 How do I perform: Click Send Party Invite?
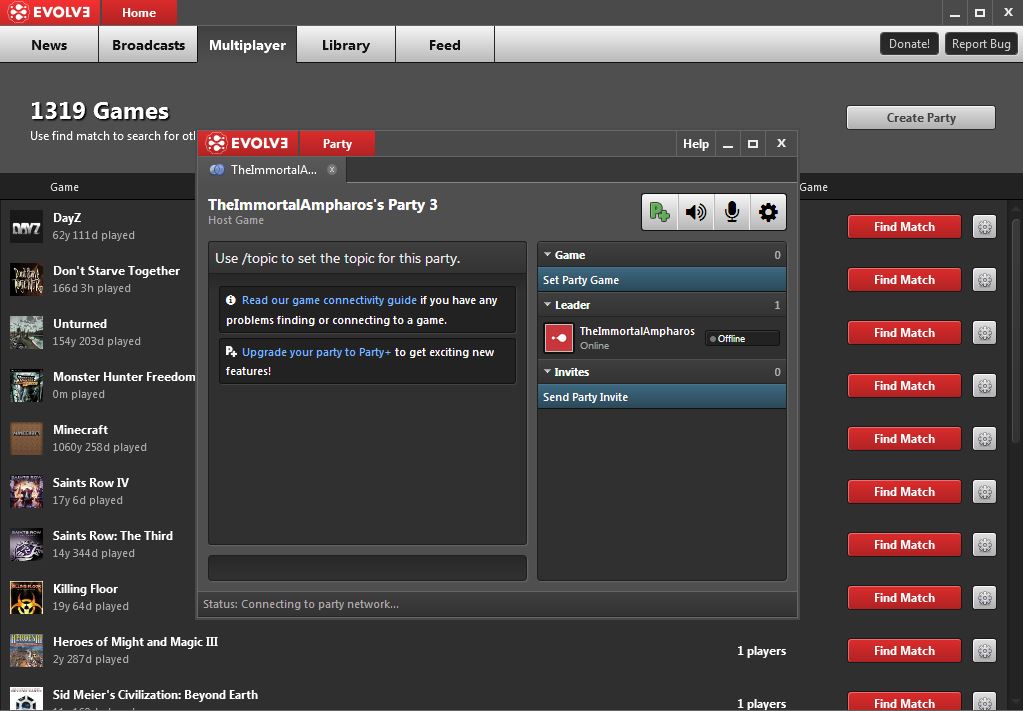(x=662, y=397)
